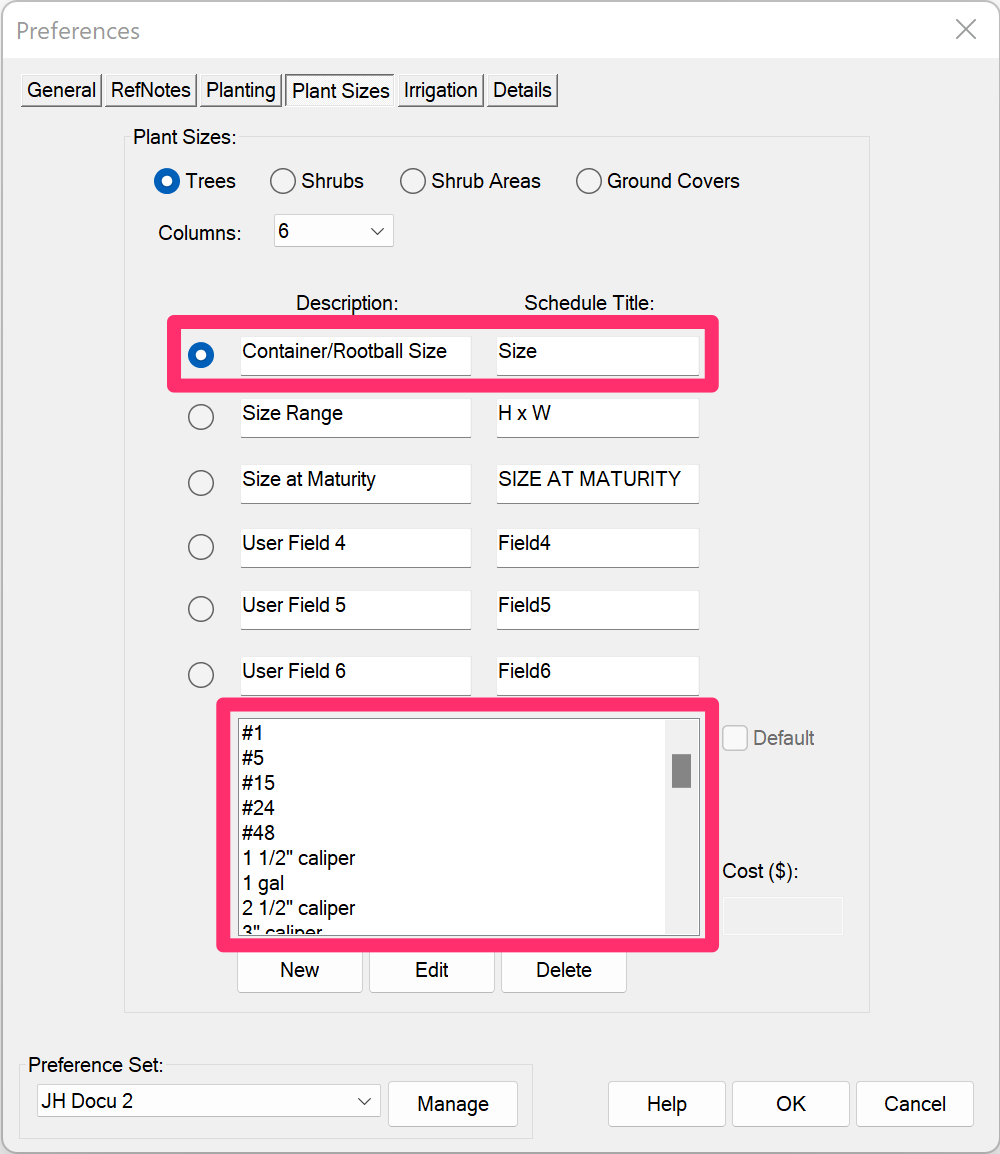Click the SIZE AT MATURITY title field
The height and width of the screenshot is (1154, 1000).
(597, 483)
